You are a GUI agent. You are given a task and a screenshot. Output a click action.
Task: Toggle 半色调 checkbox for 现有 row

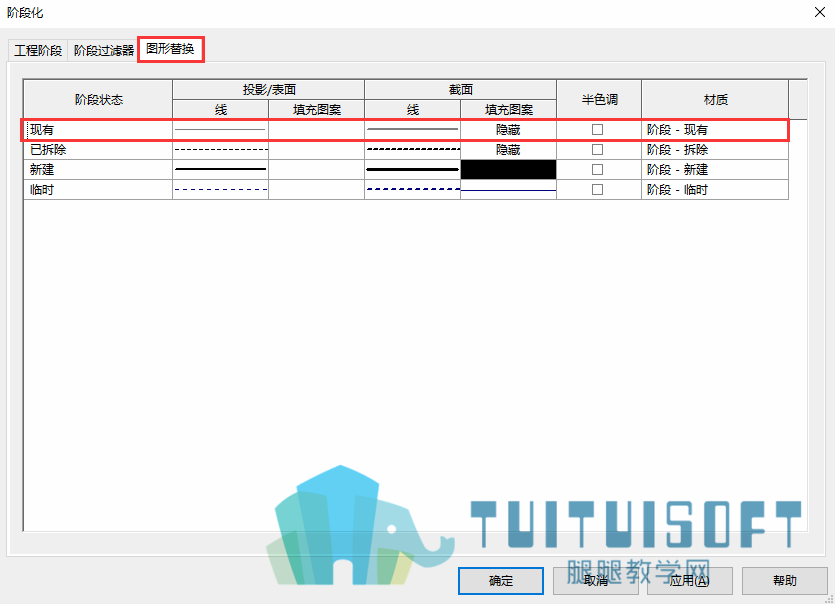pos(597,129)
